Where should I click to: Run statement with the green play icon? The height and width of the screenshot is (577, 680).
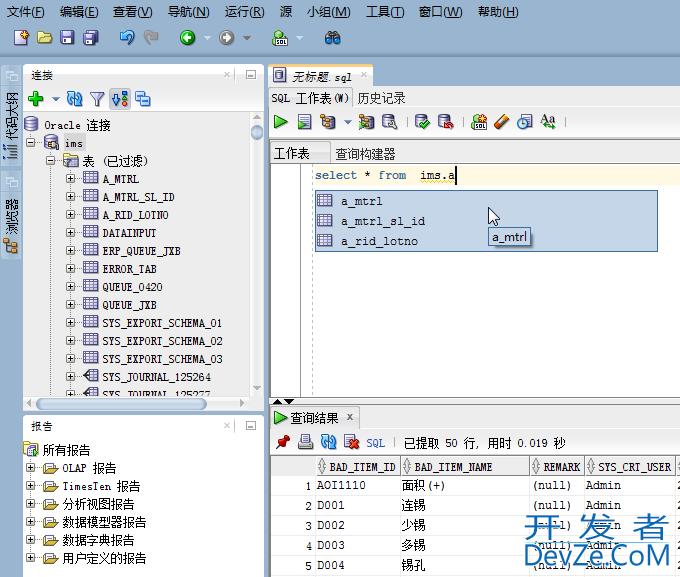pos(281,122)
